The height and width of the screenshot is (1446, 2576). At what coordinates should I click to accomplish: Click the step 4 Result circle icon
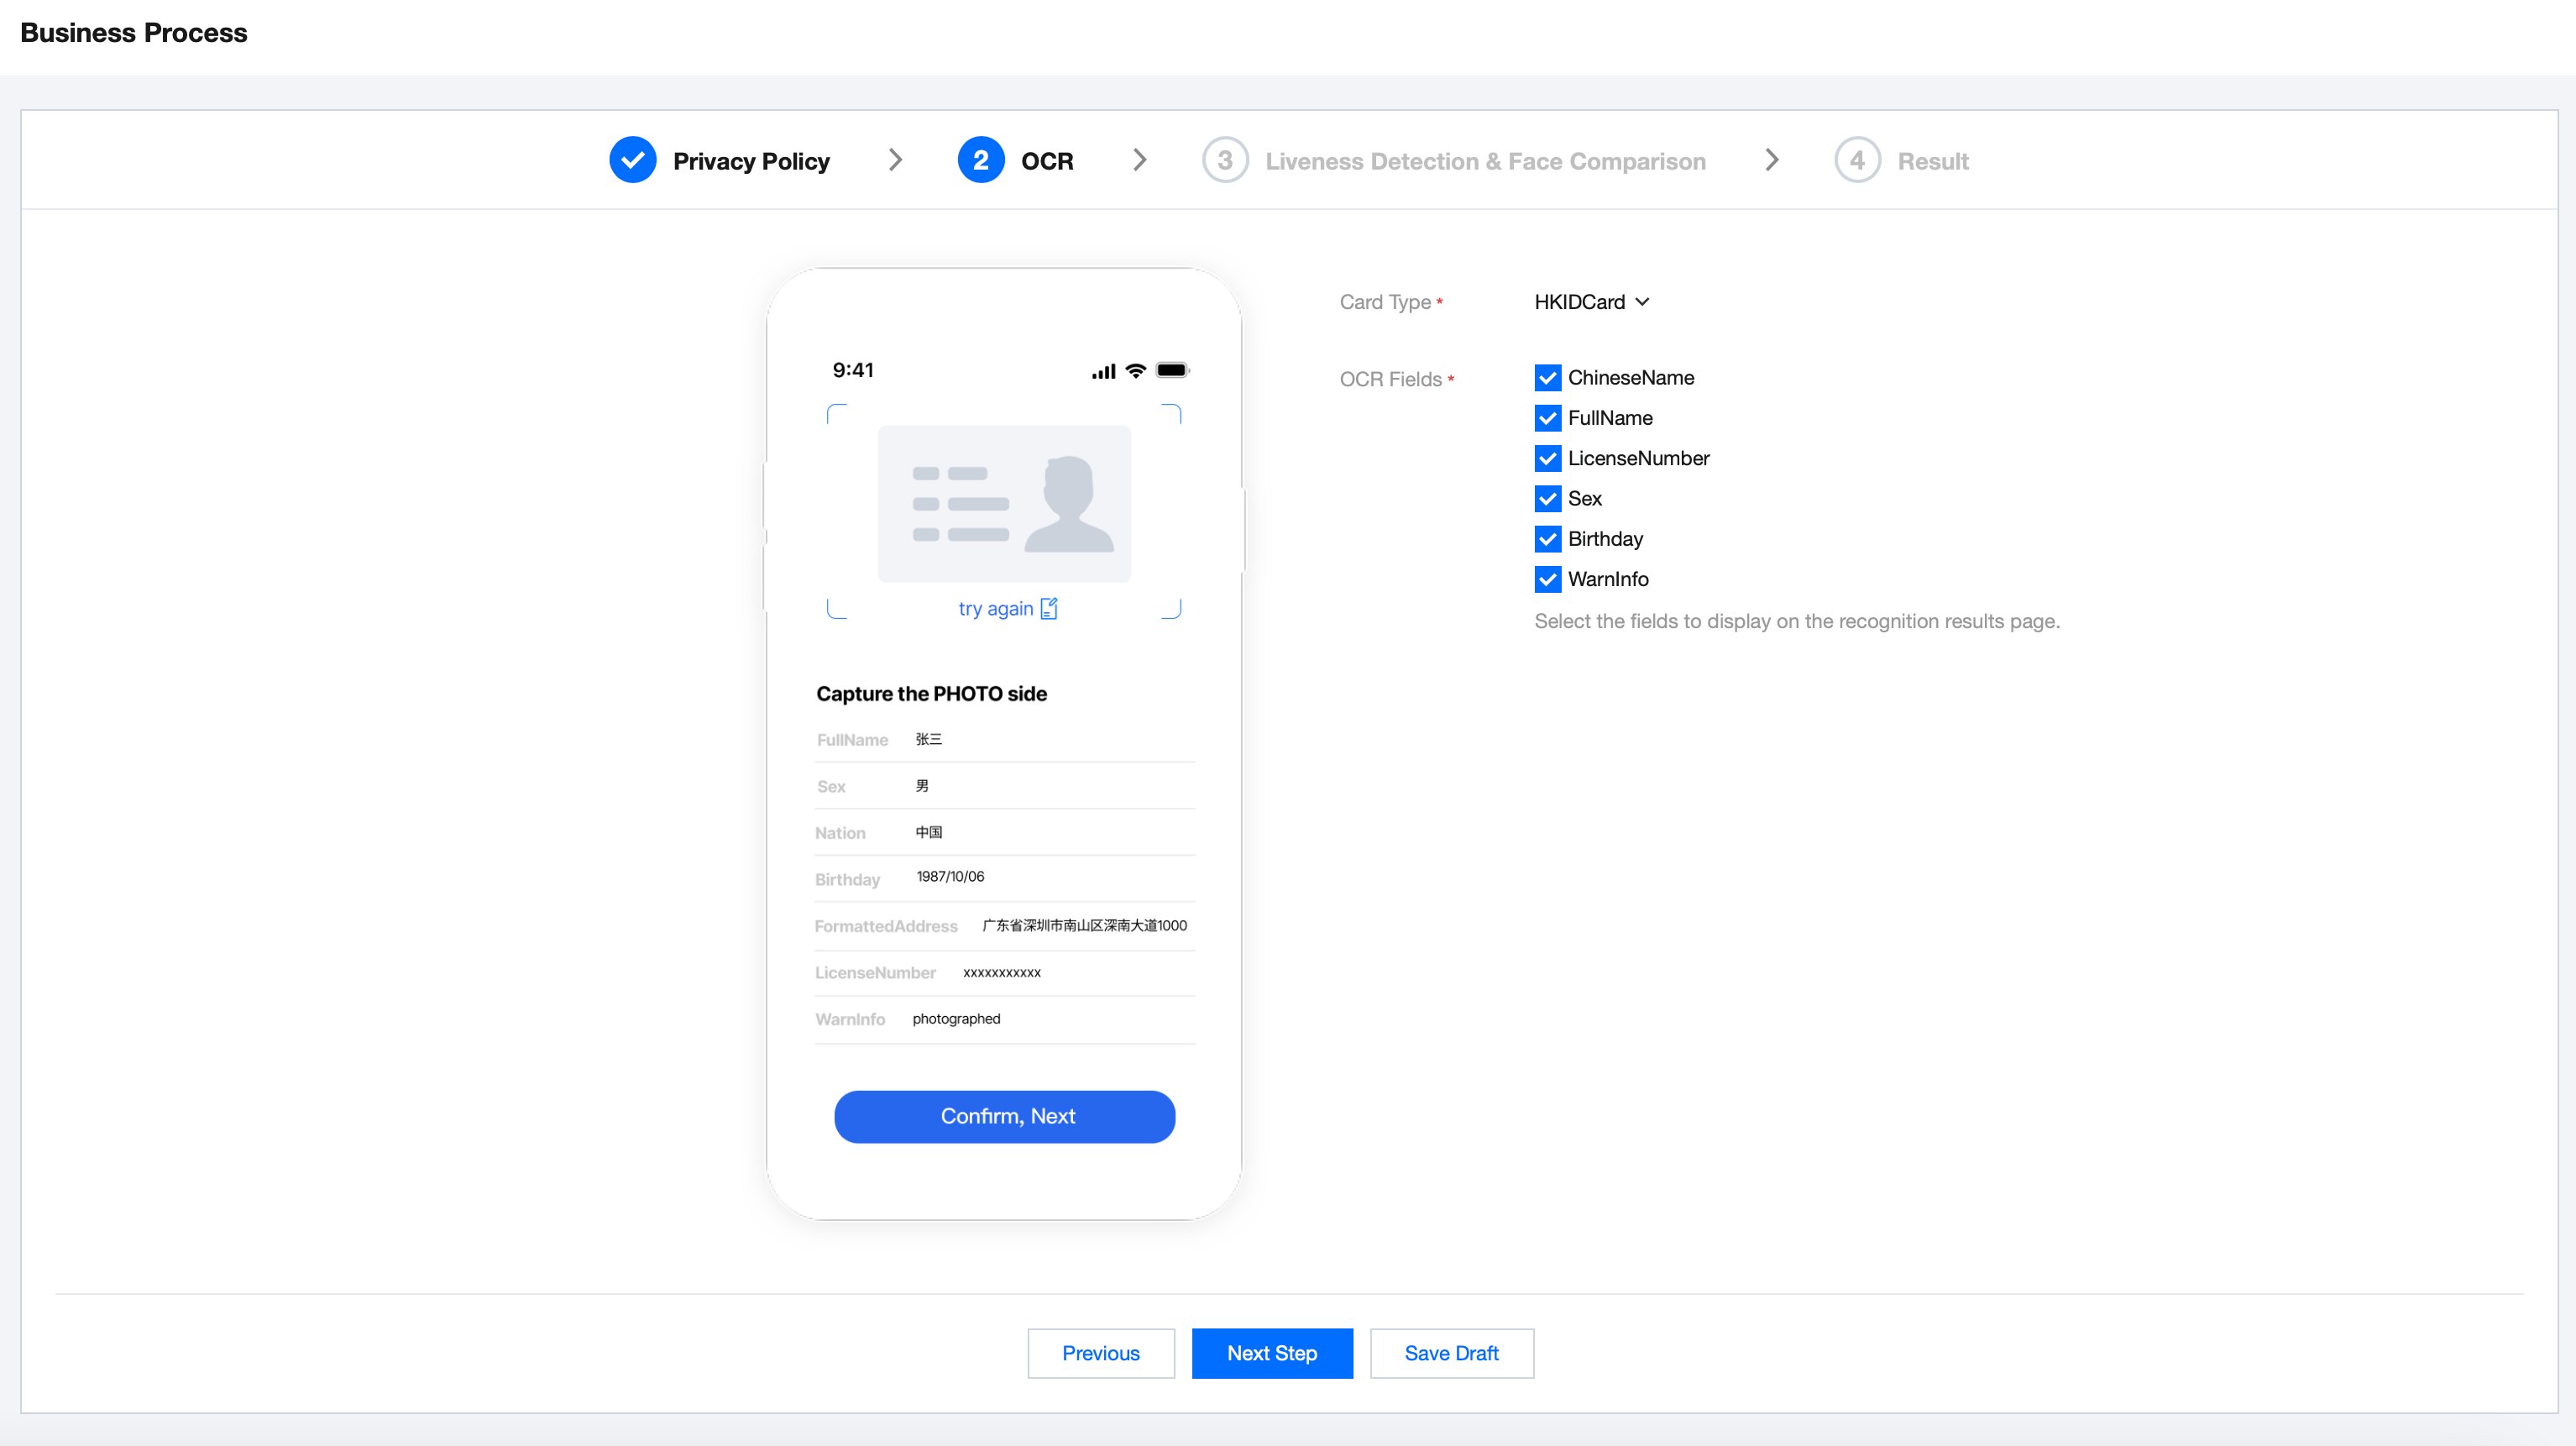pos(1856,160)
